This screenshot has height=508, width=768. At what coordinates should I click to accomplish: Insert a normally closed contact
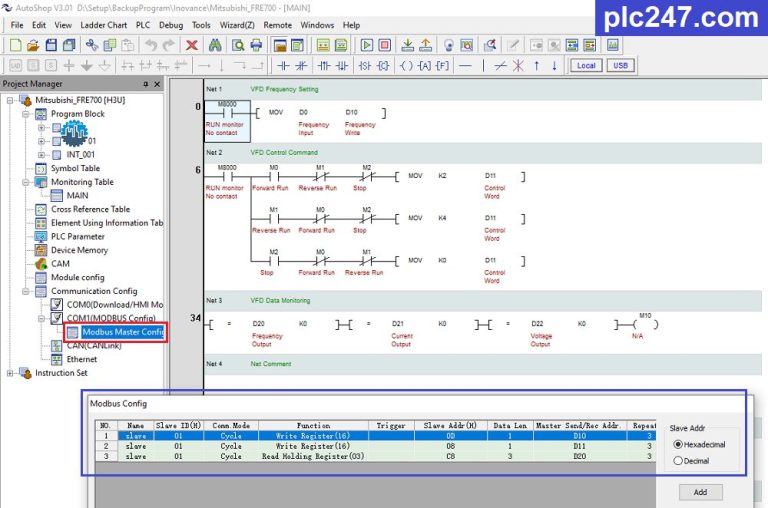301,66
